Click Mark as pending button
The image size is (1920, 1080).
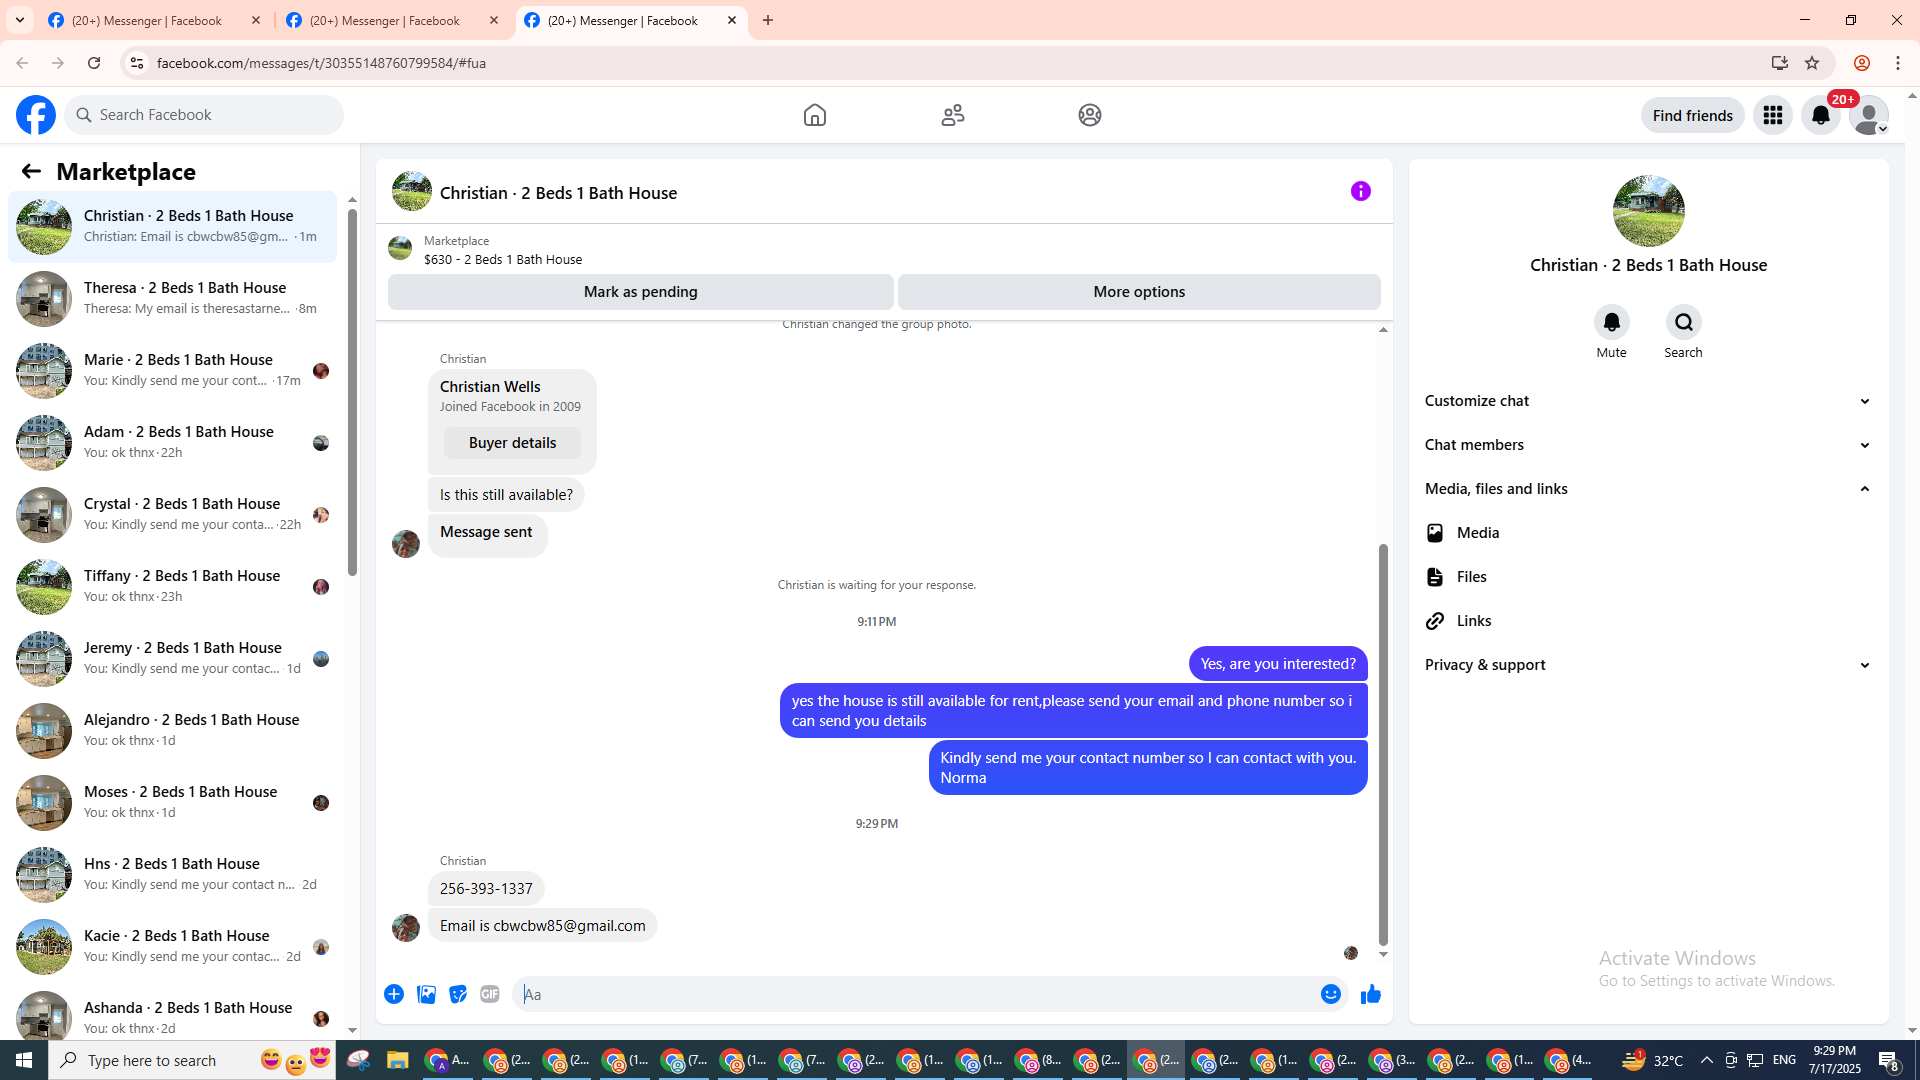pos(640,292)
